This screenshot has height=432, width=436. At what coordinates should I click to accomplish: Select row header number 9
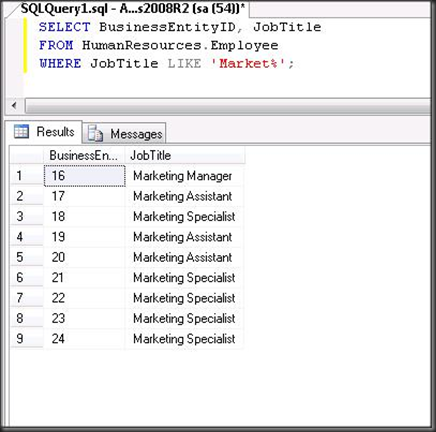[x=27, y=339]
